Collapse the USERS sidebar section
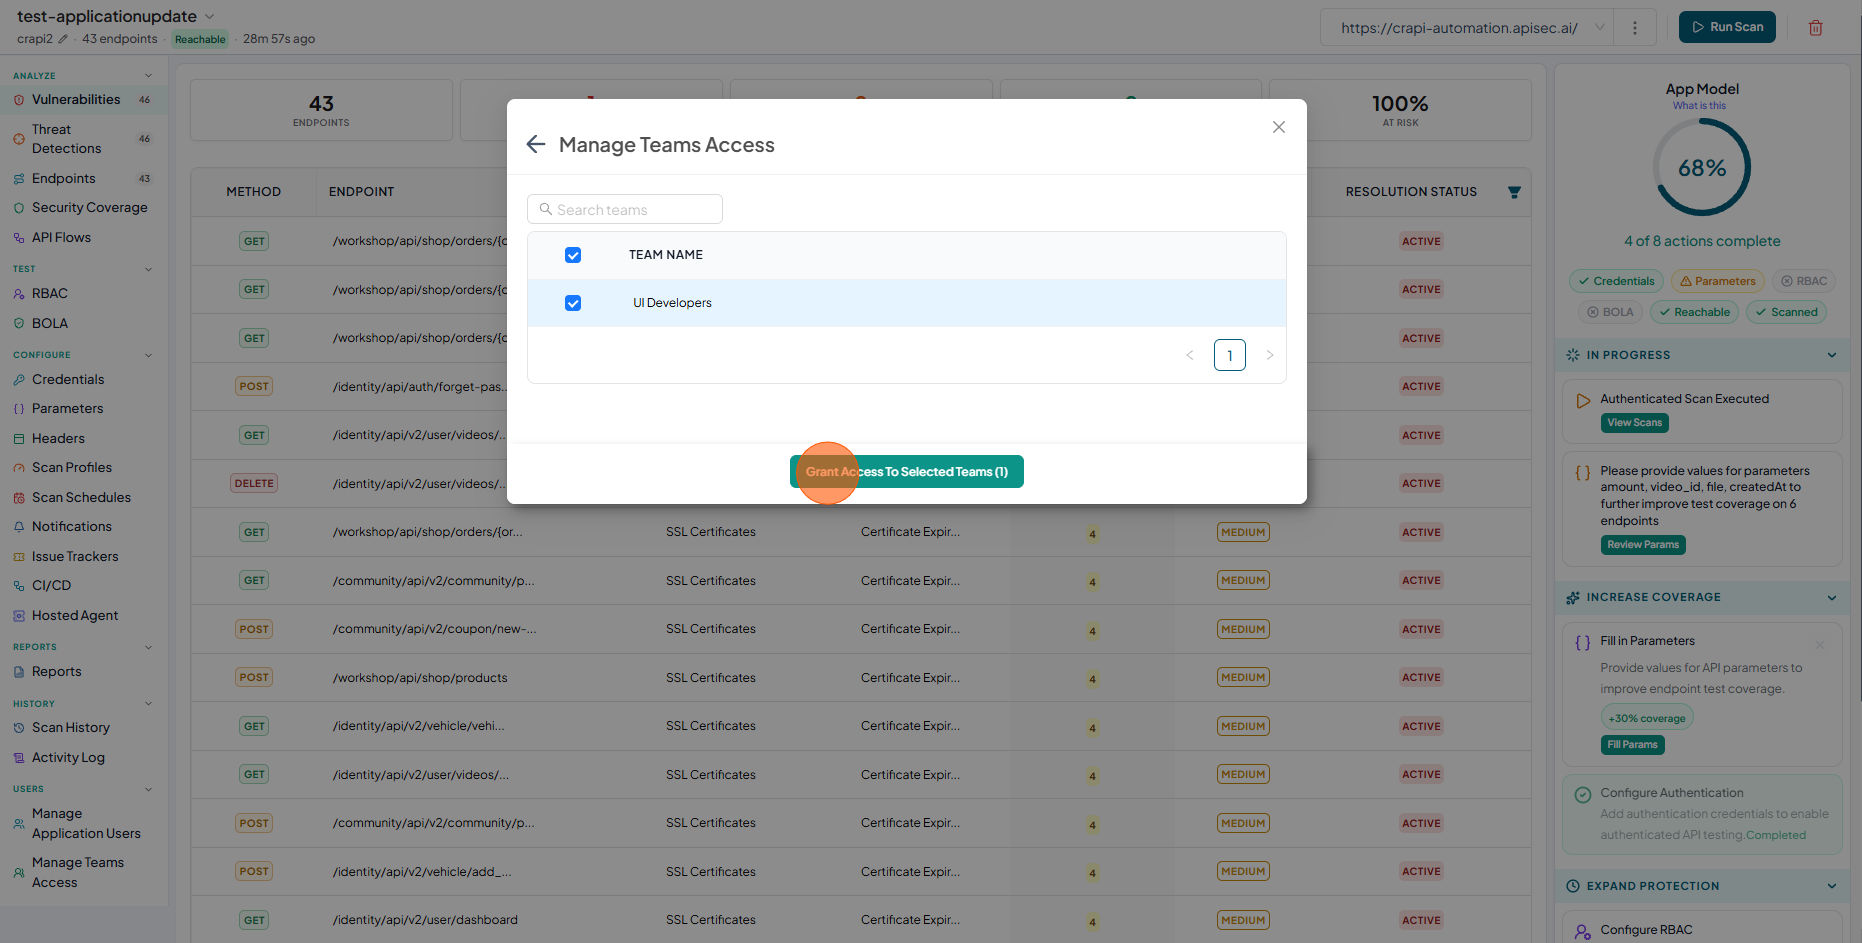Viewport: 1862px width, 943px height. point(148,789)
